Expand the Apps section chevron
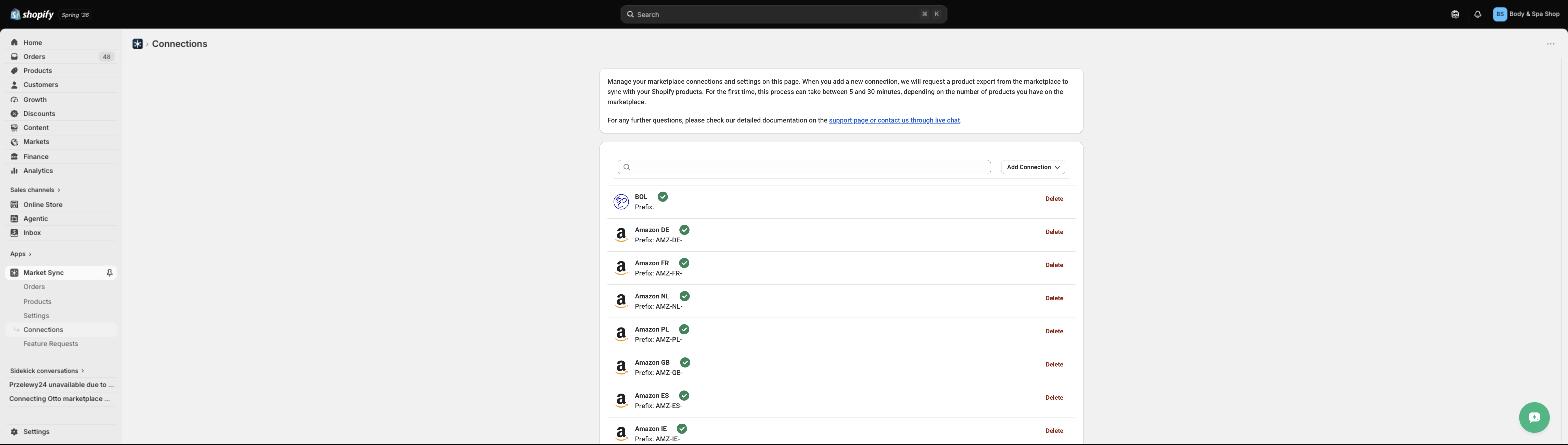The image size is (1568, 445). pyautogui.click(x=30, y=254)
